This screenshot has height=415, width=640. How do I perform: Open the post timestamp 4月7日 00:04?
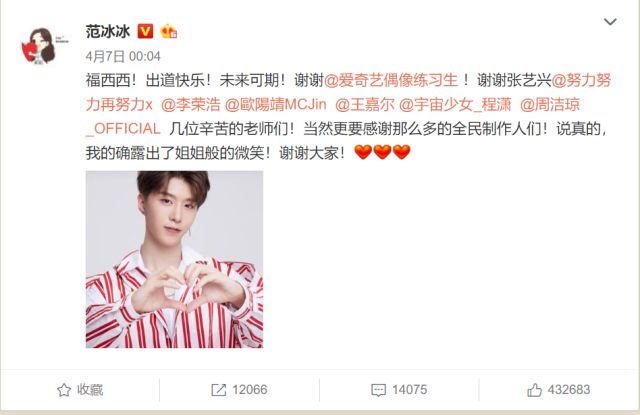pos(123,56)
